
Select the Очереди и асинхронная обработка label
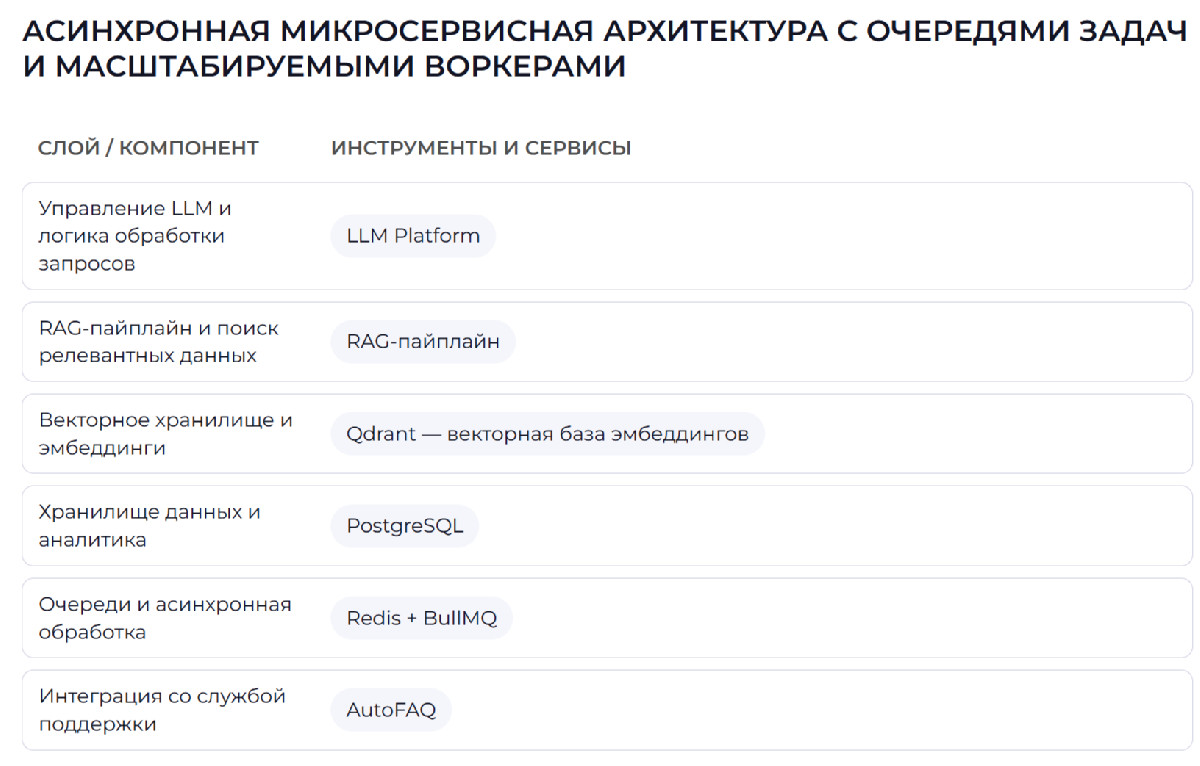164,618
